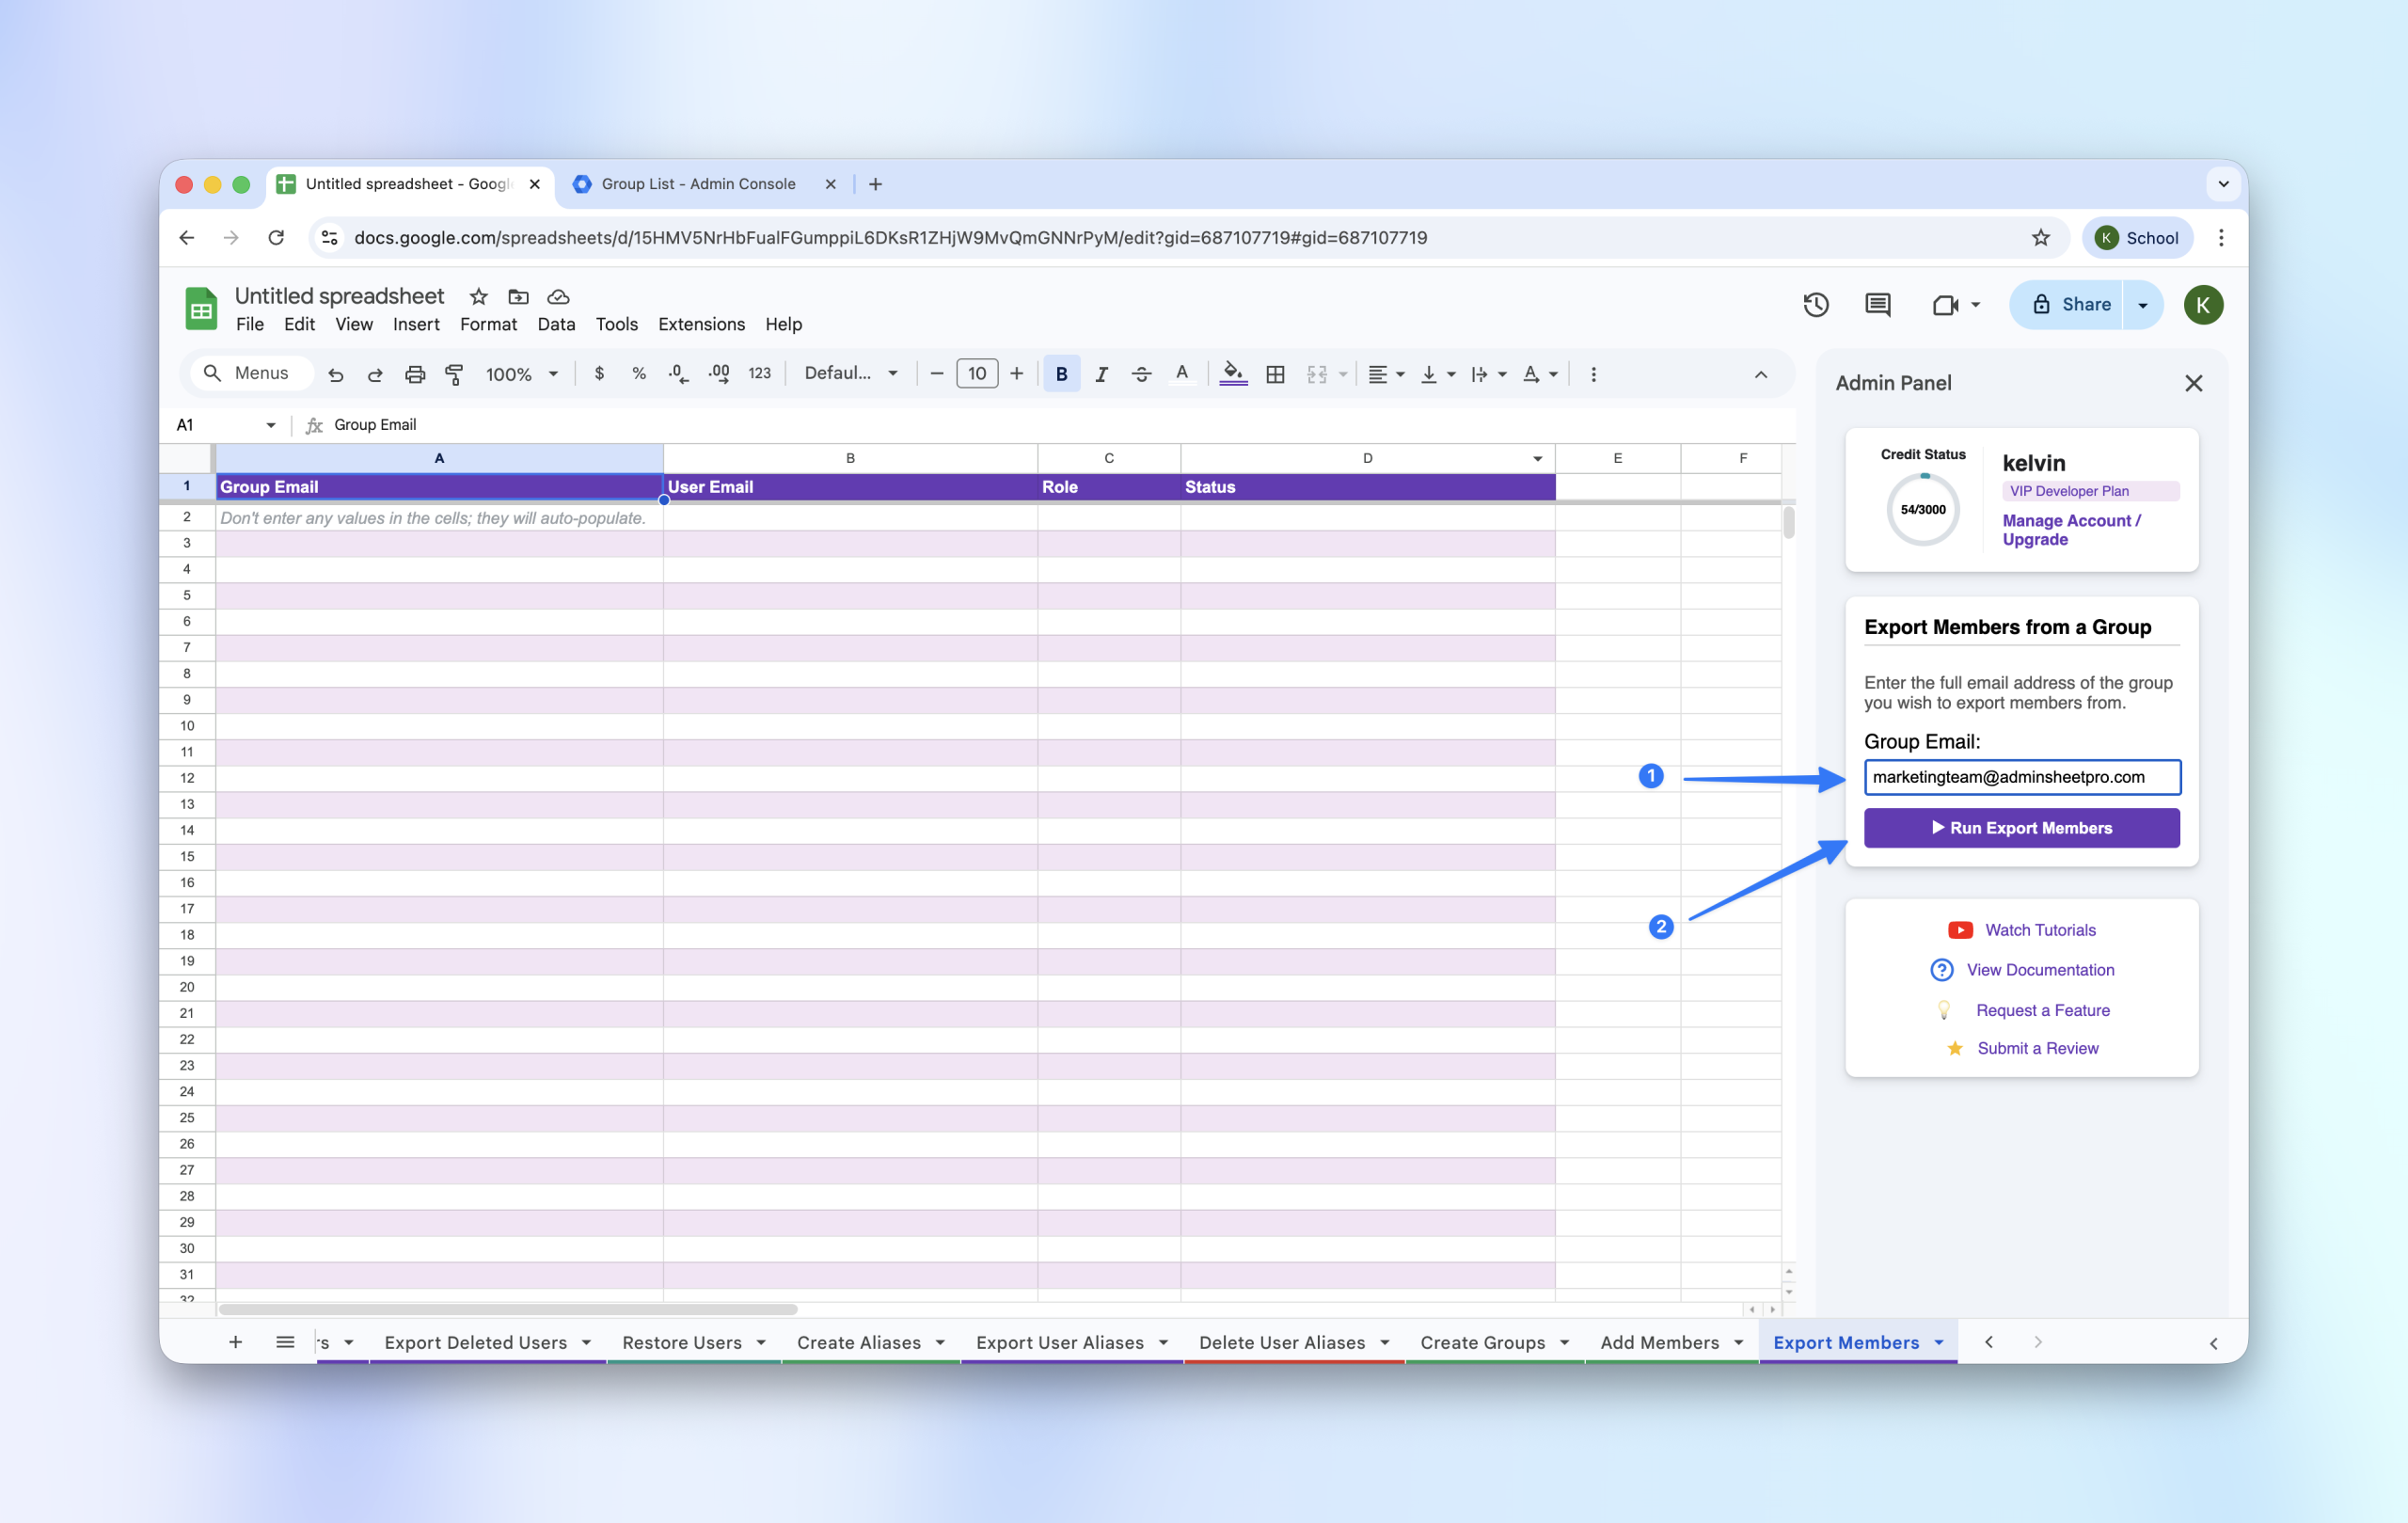The height and width of the screenshot is (1523, 2408).
Task: Collapse the toolbar with the chevron
Action: 1760,374
